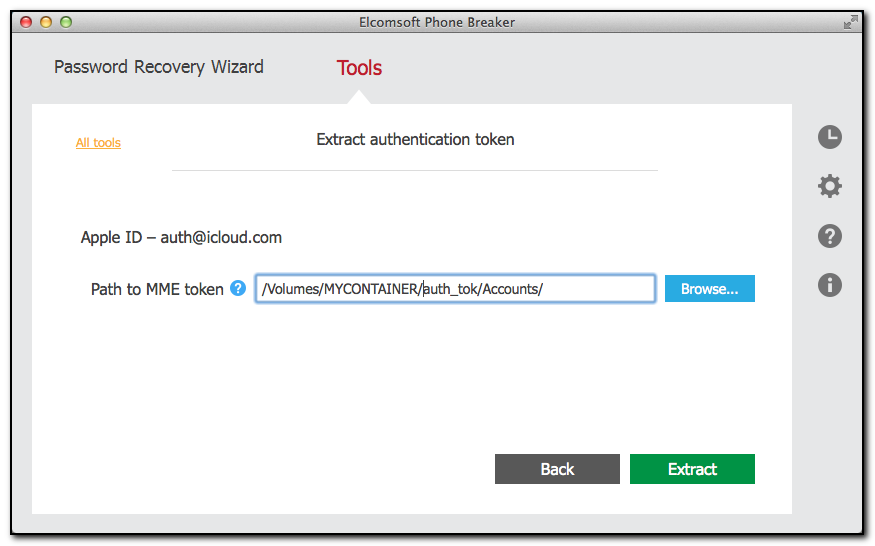Zoom the window with the green button
The width and height of the screenshot is (875, 546).
[66, 21]
